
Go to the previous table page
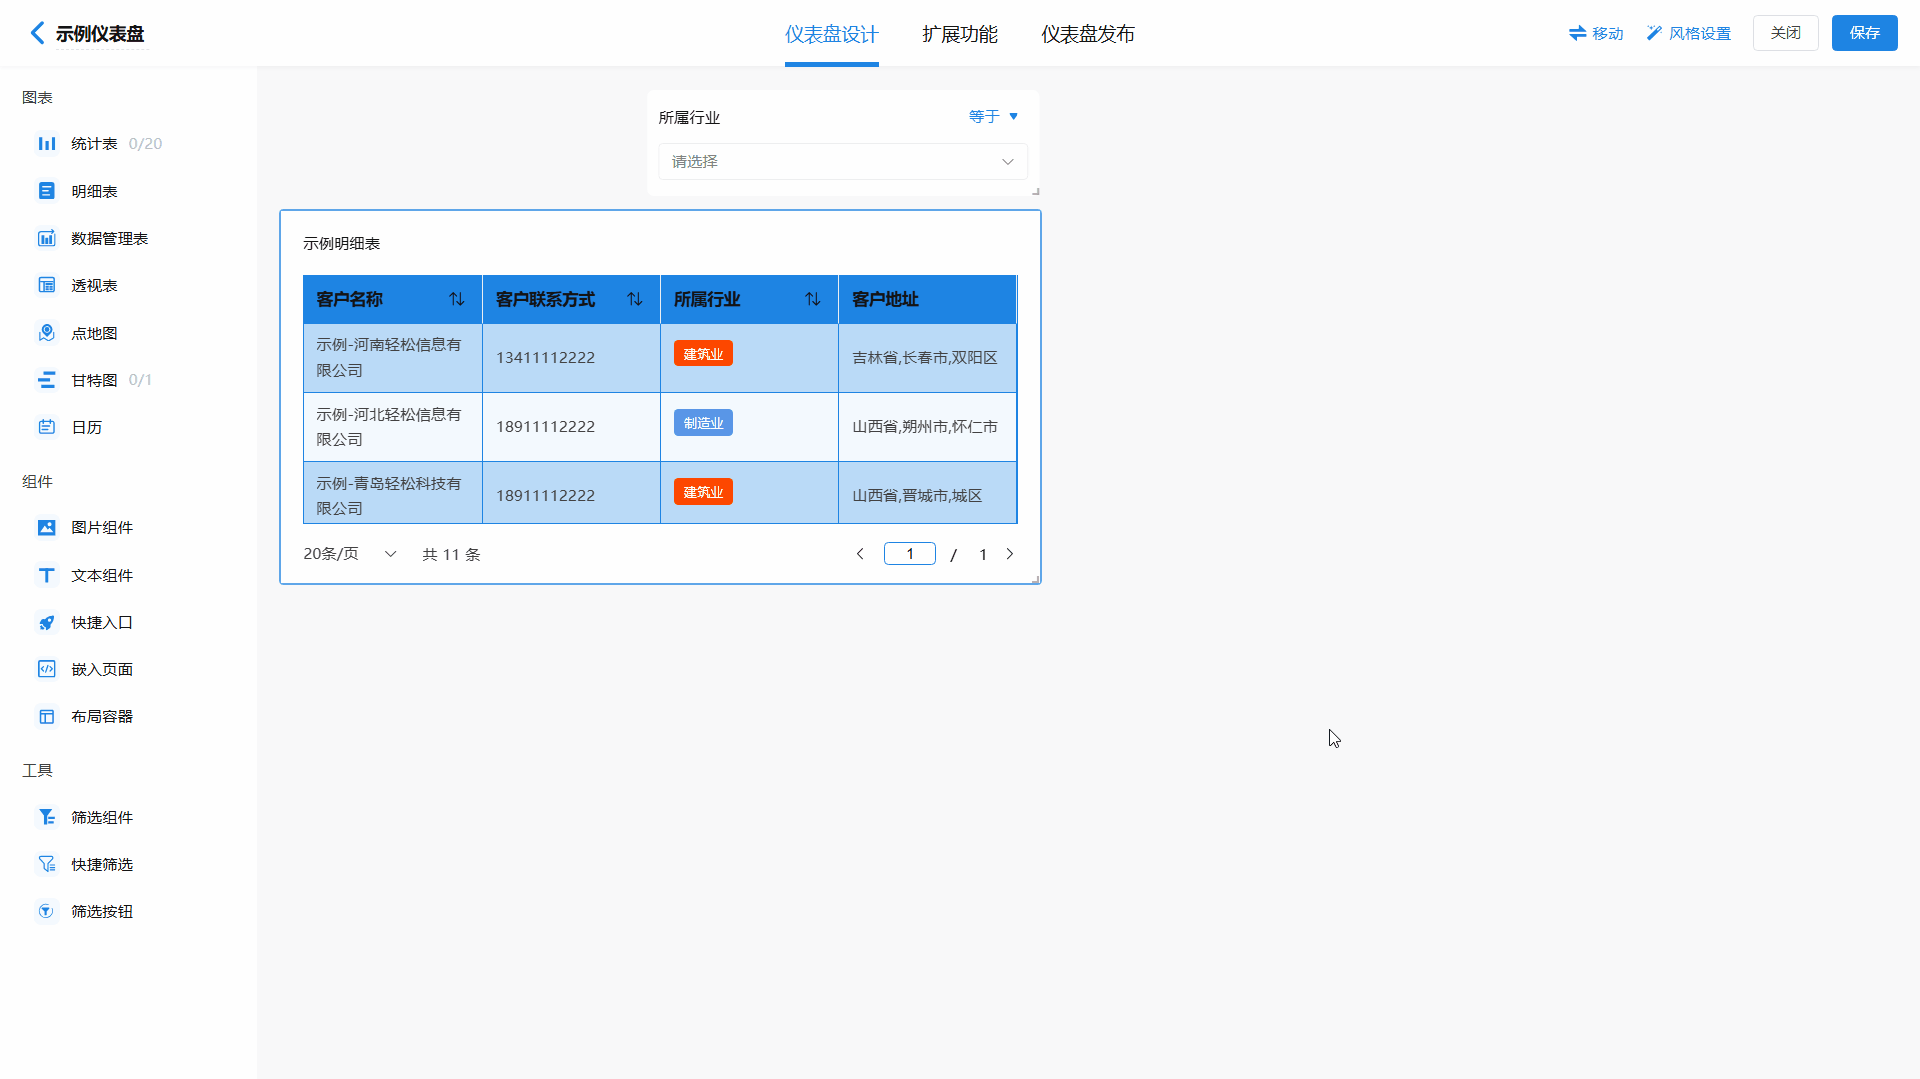click(860, 554)
